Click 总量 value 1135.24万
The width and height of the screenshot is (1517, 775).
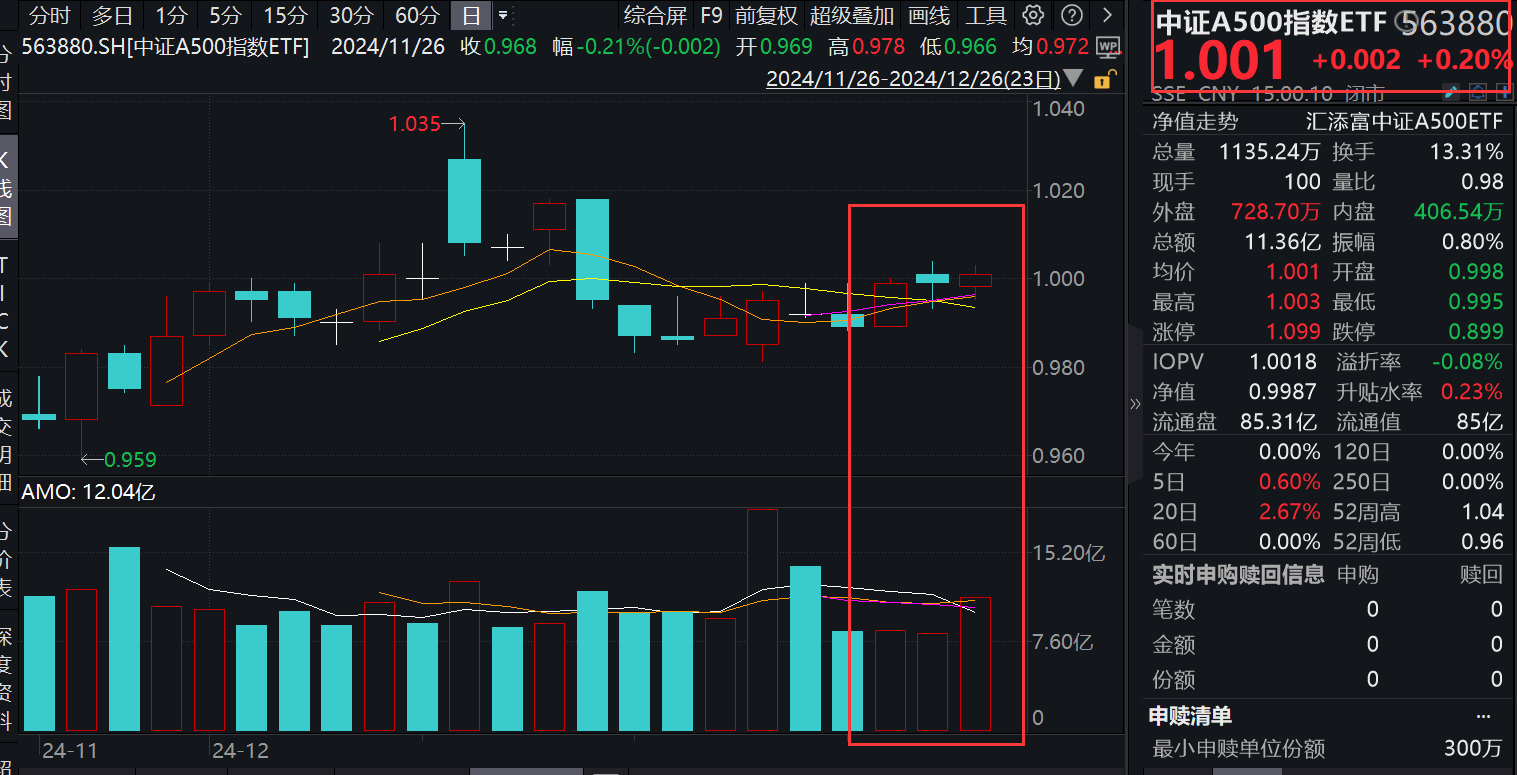(x=1270, y=152)
